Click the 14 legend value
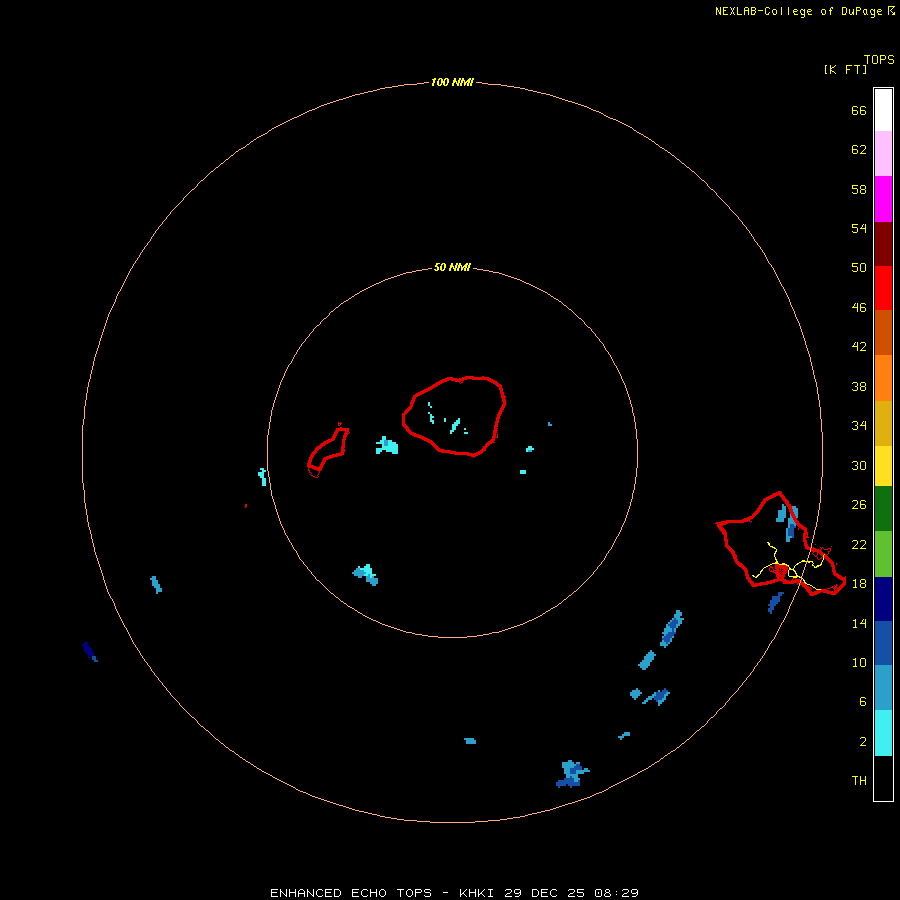 click(x=859, y=623)
